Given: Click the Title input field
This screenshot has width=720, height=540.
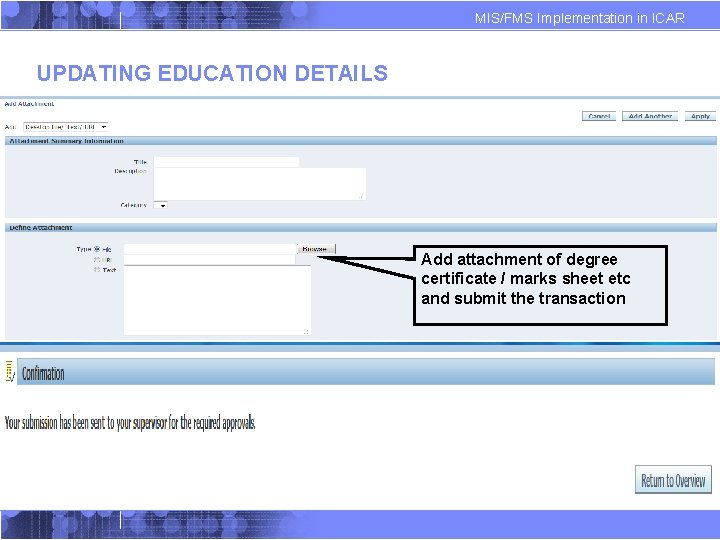Looking at the screenshot, I should tap(226, 162).
